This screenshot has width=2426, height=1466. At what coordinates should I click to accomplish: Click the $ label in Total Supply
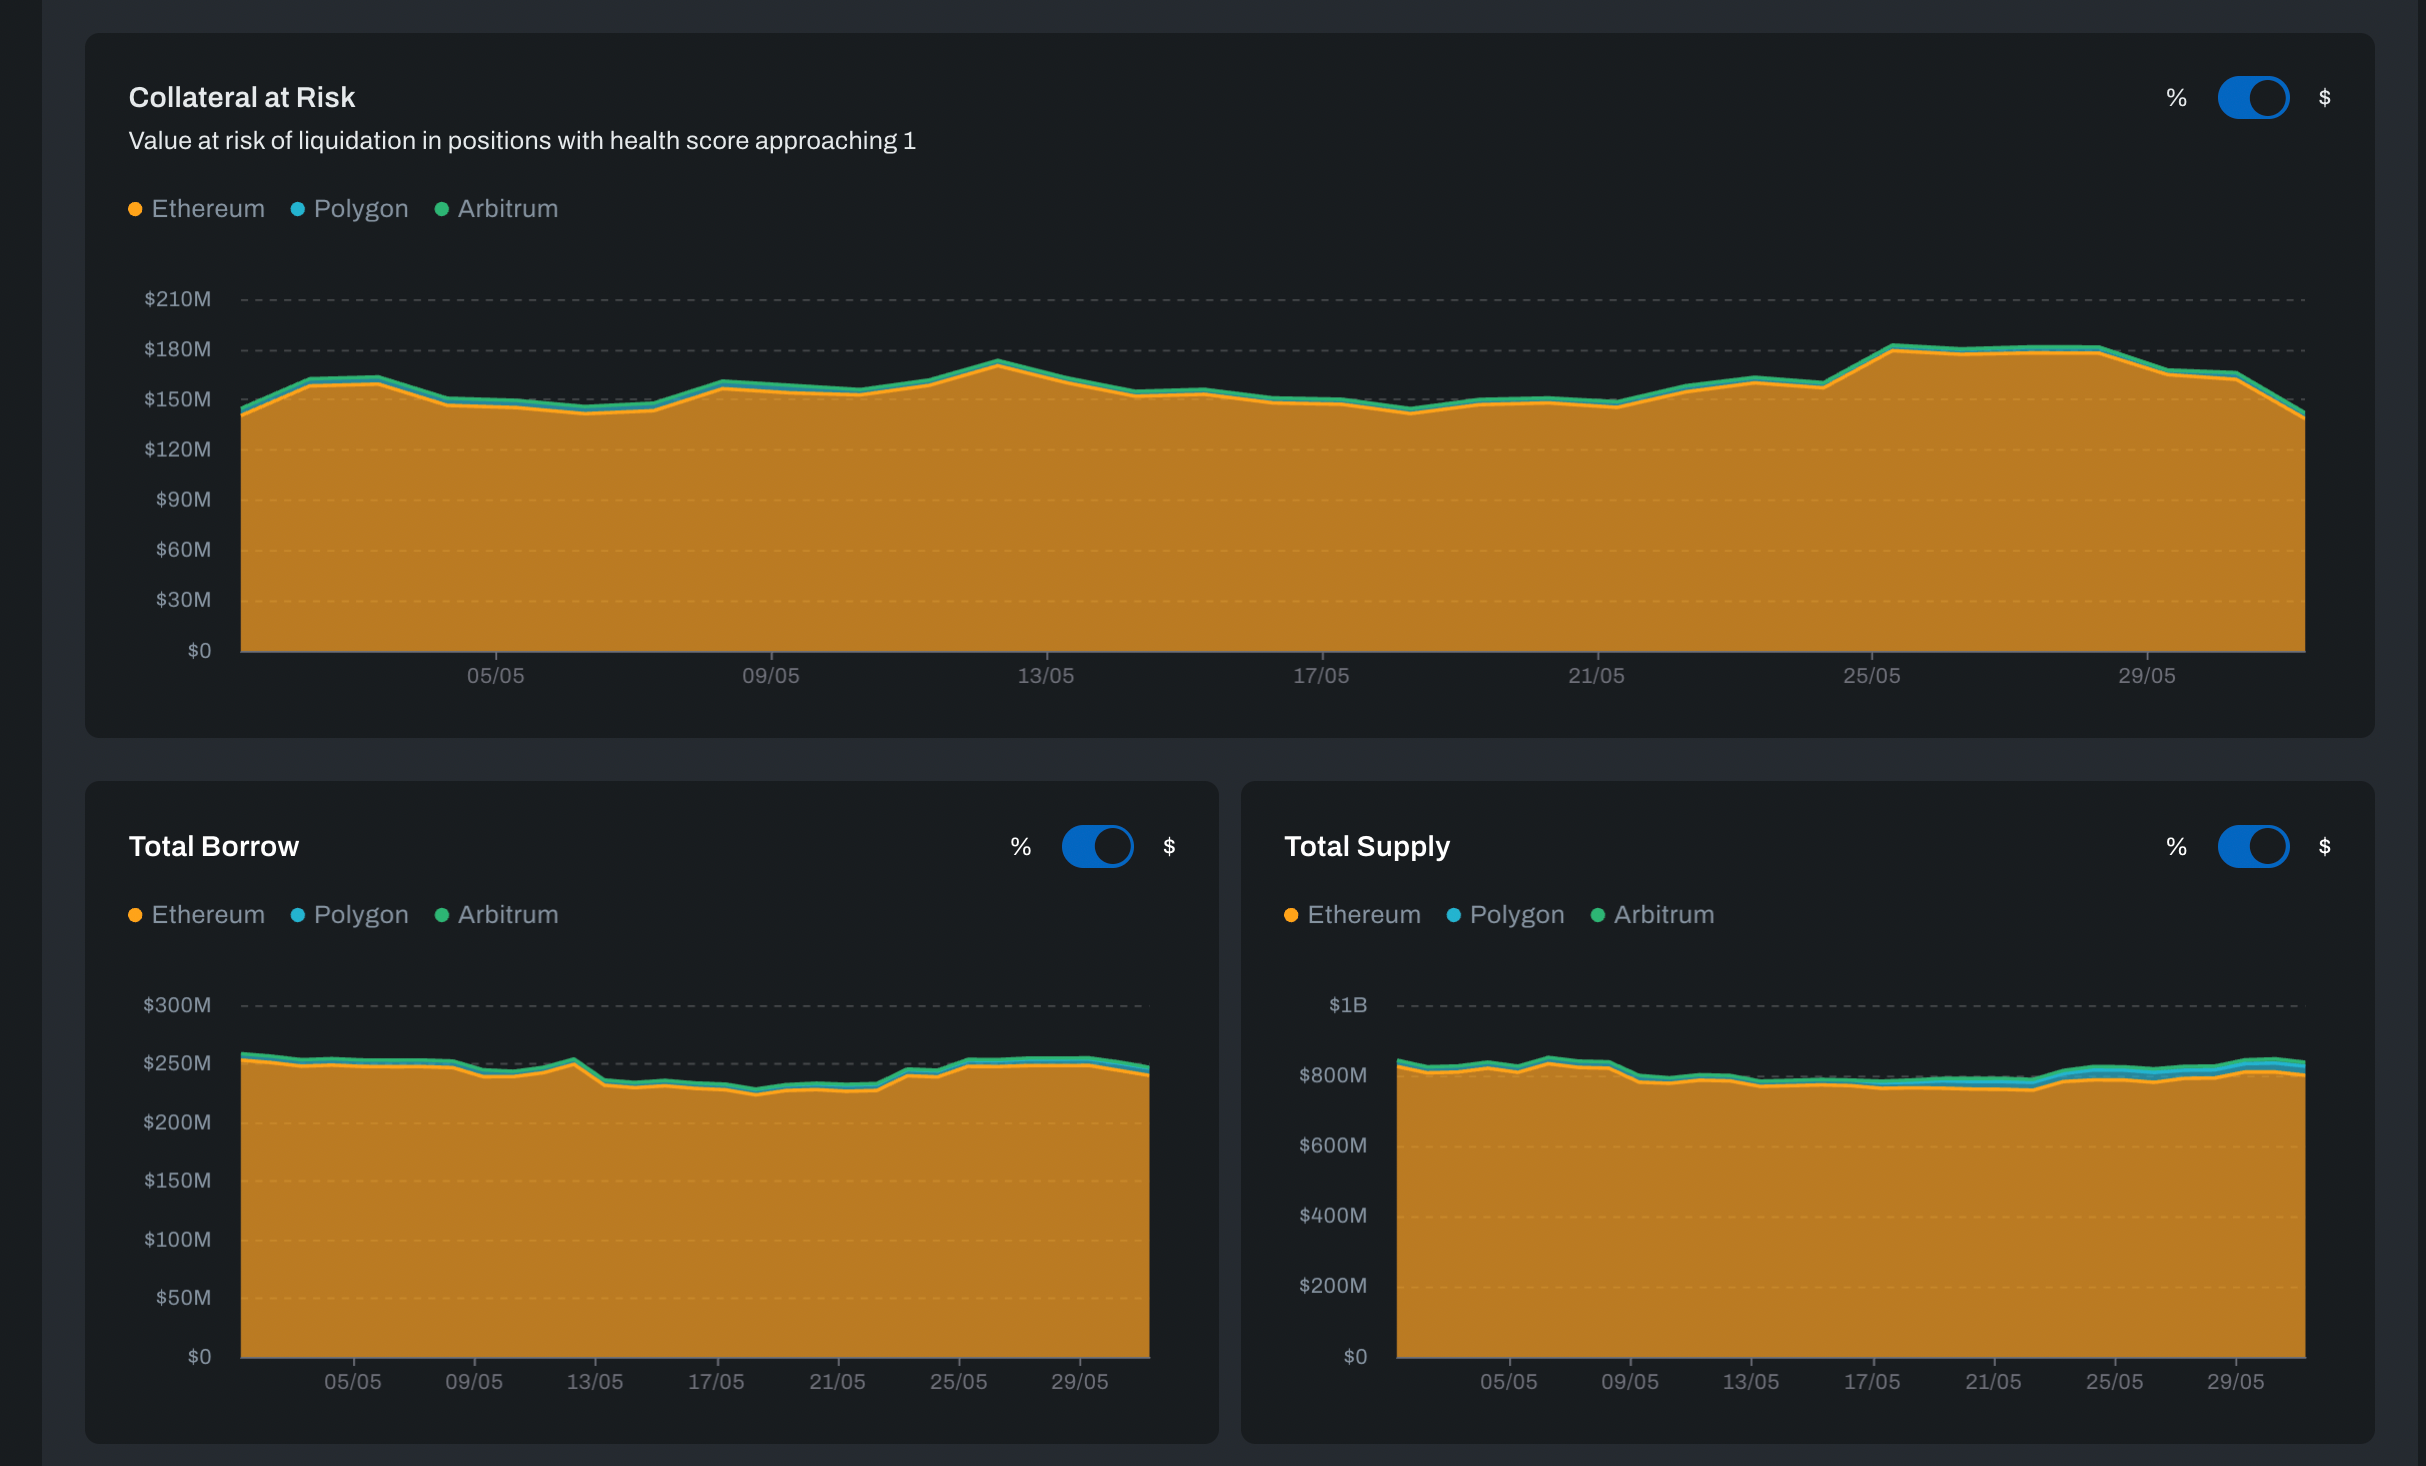[2324, 847]
